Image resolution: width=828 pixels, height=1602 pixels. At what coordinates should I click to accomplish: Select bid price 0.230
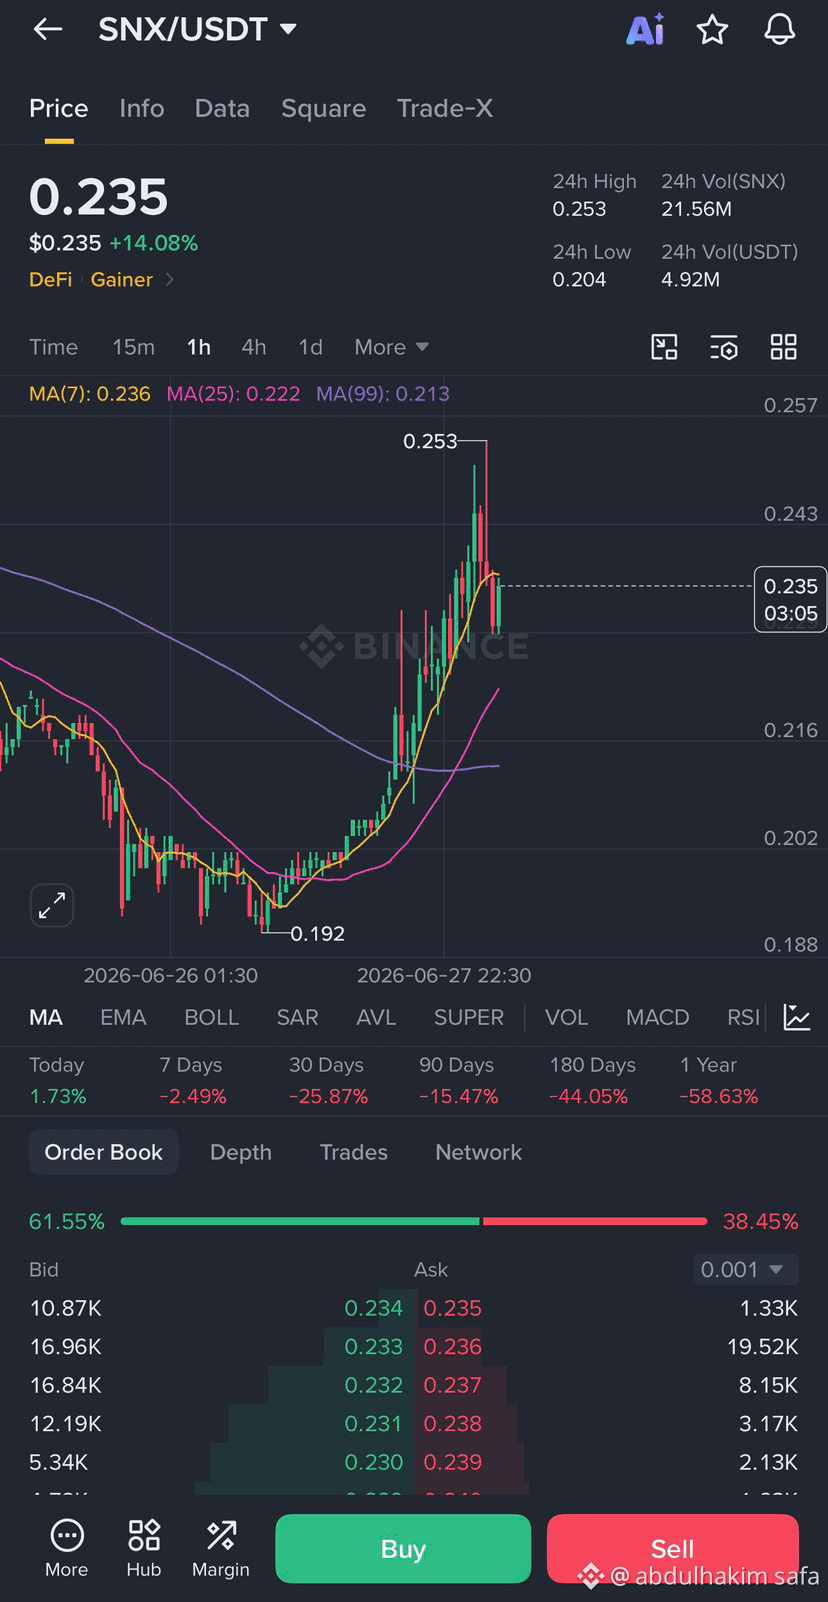coord(373,1462)
